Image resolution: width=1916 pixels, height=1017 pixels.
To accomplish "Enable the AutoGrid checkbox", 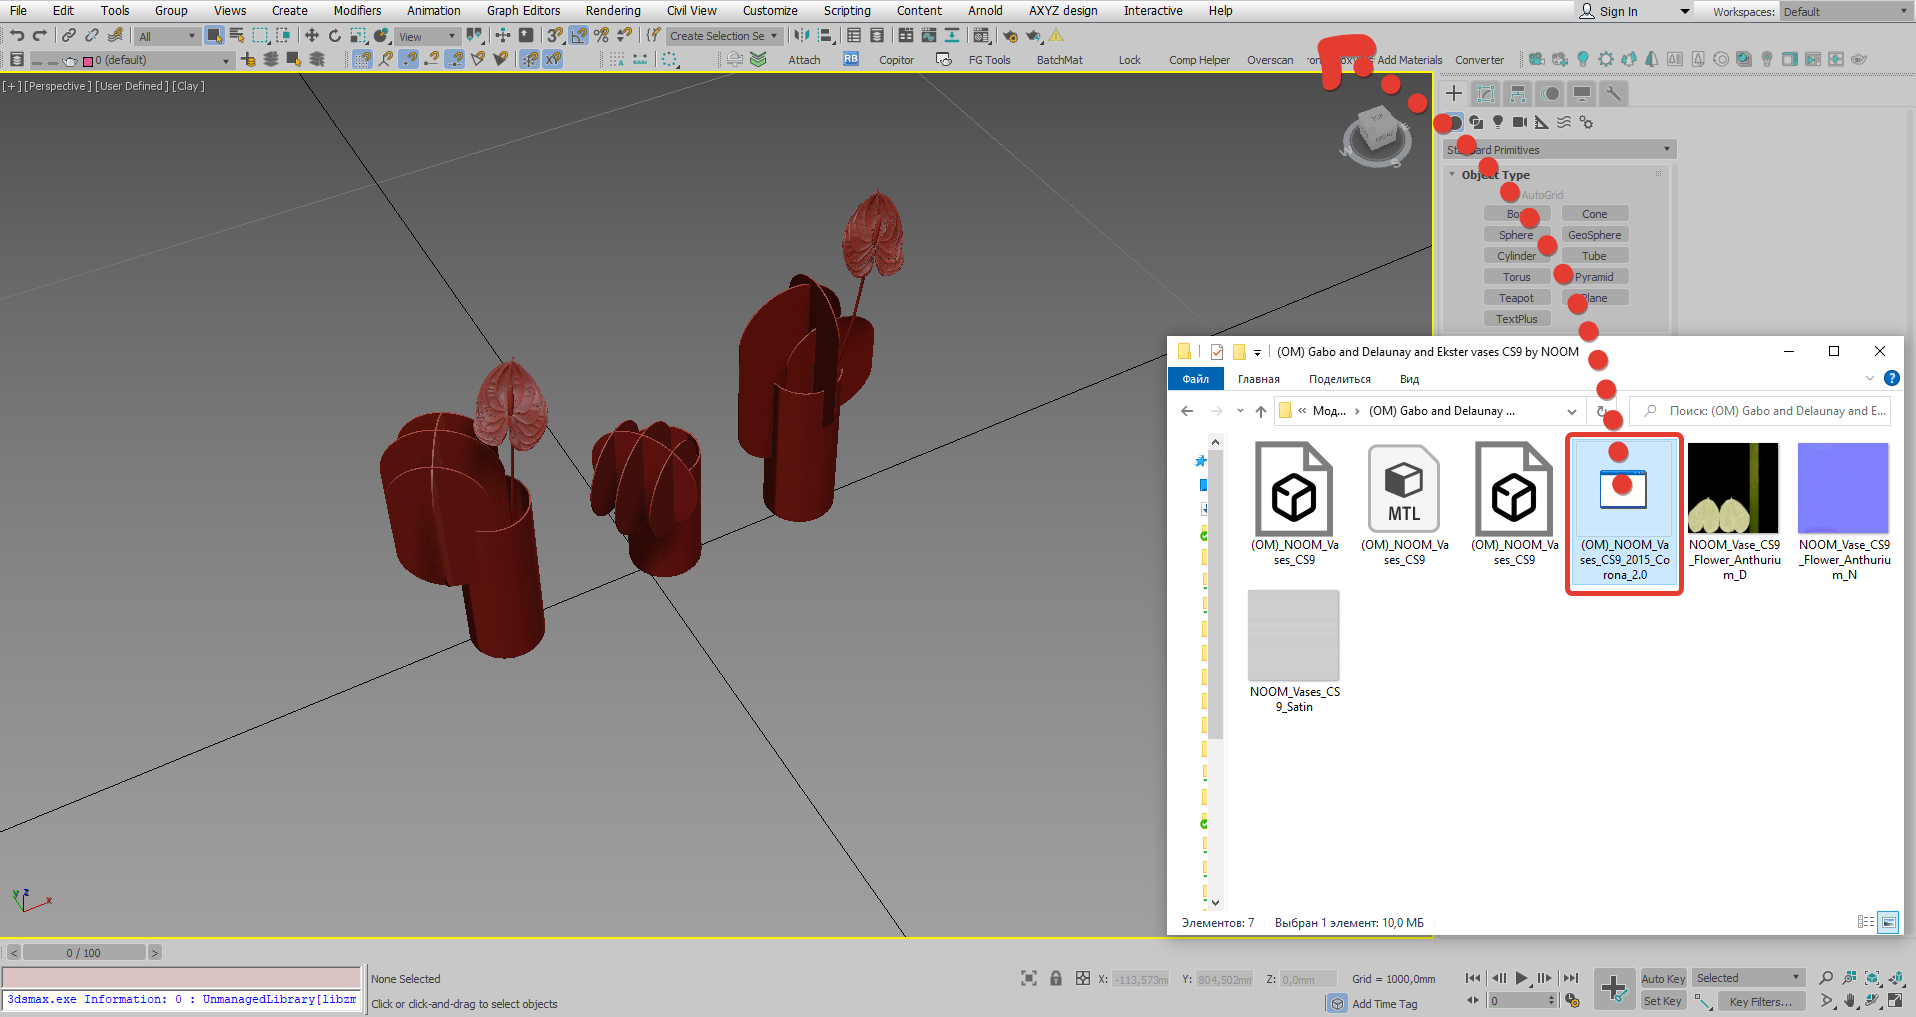I will pos(1510,194).
